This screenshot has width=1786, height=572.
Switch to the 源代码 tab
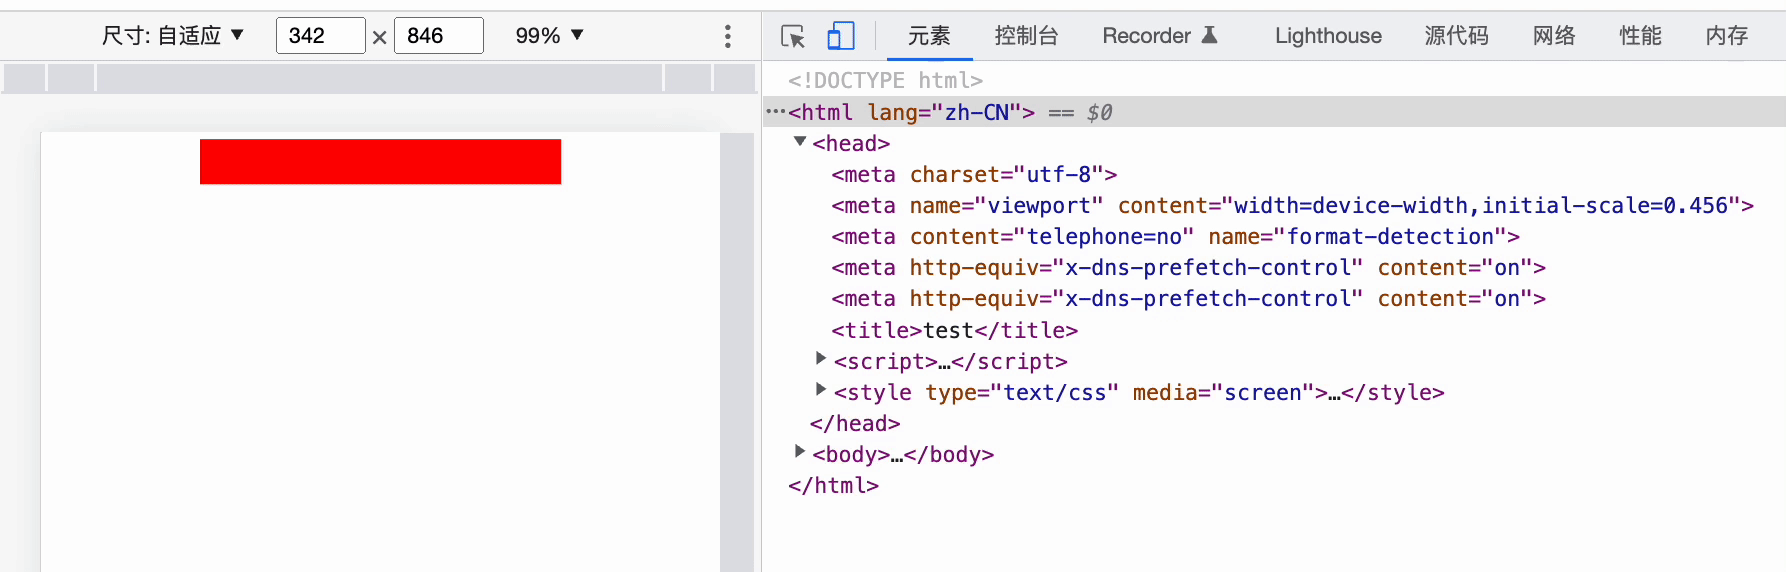tap(1456, 36)
